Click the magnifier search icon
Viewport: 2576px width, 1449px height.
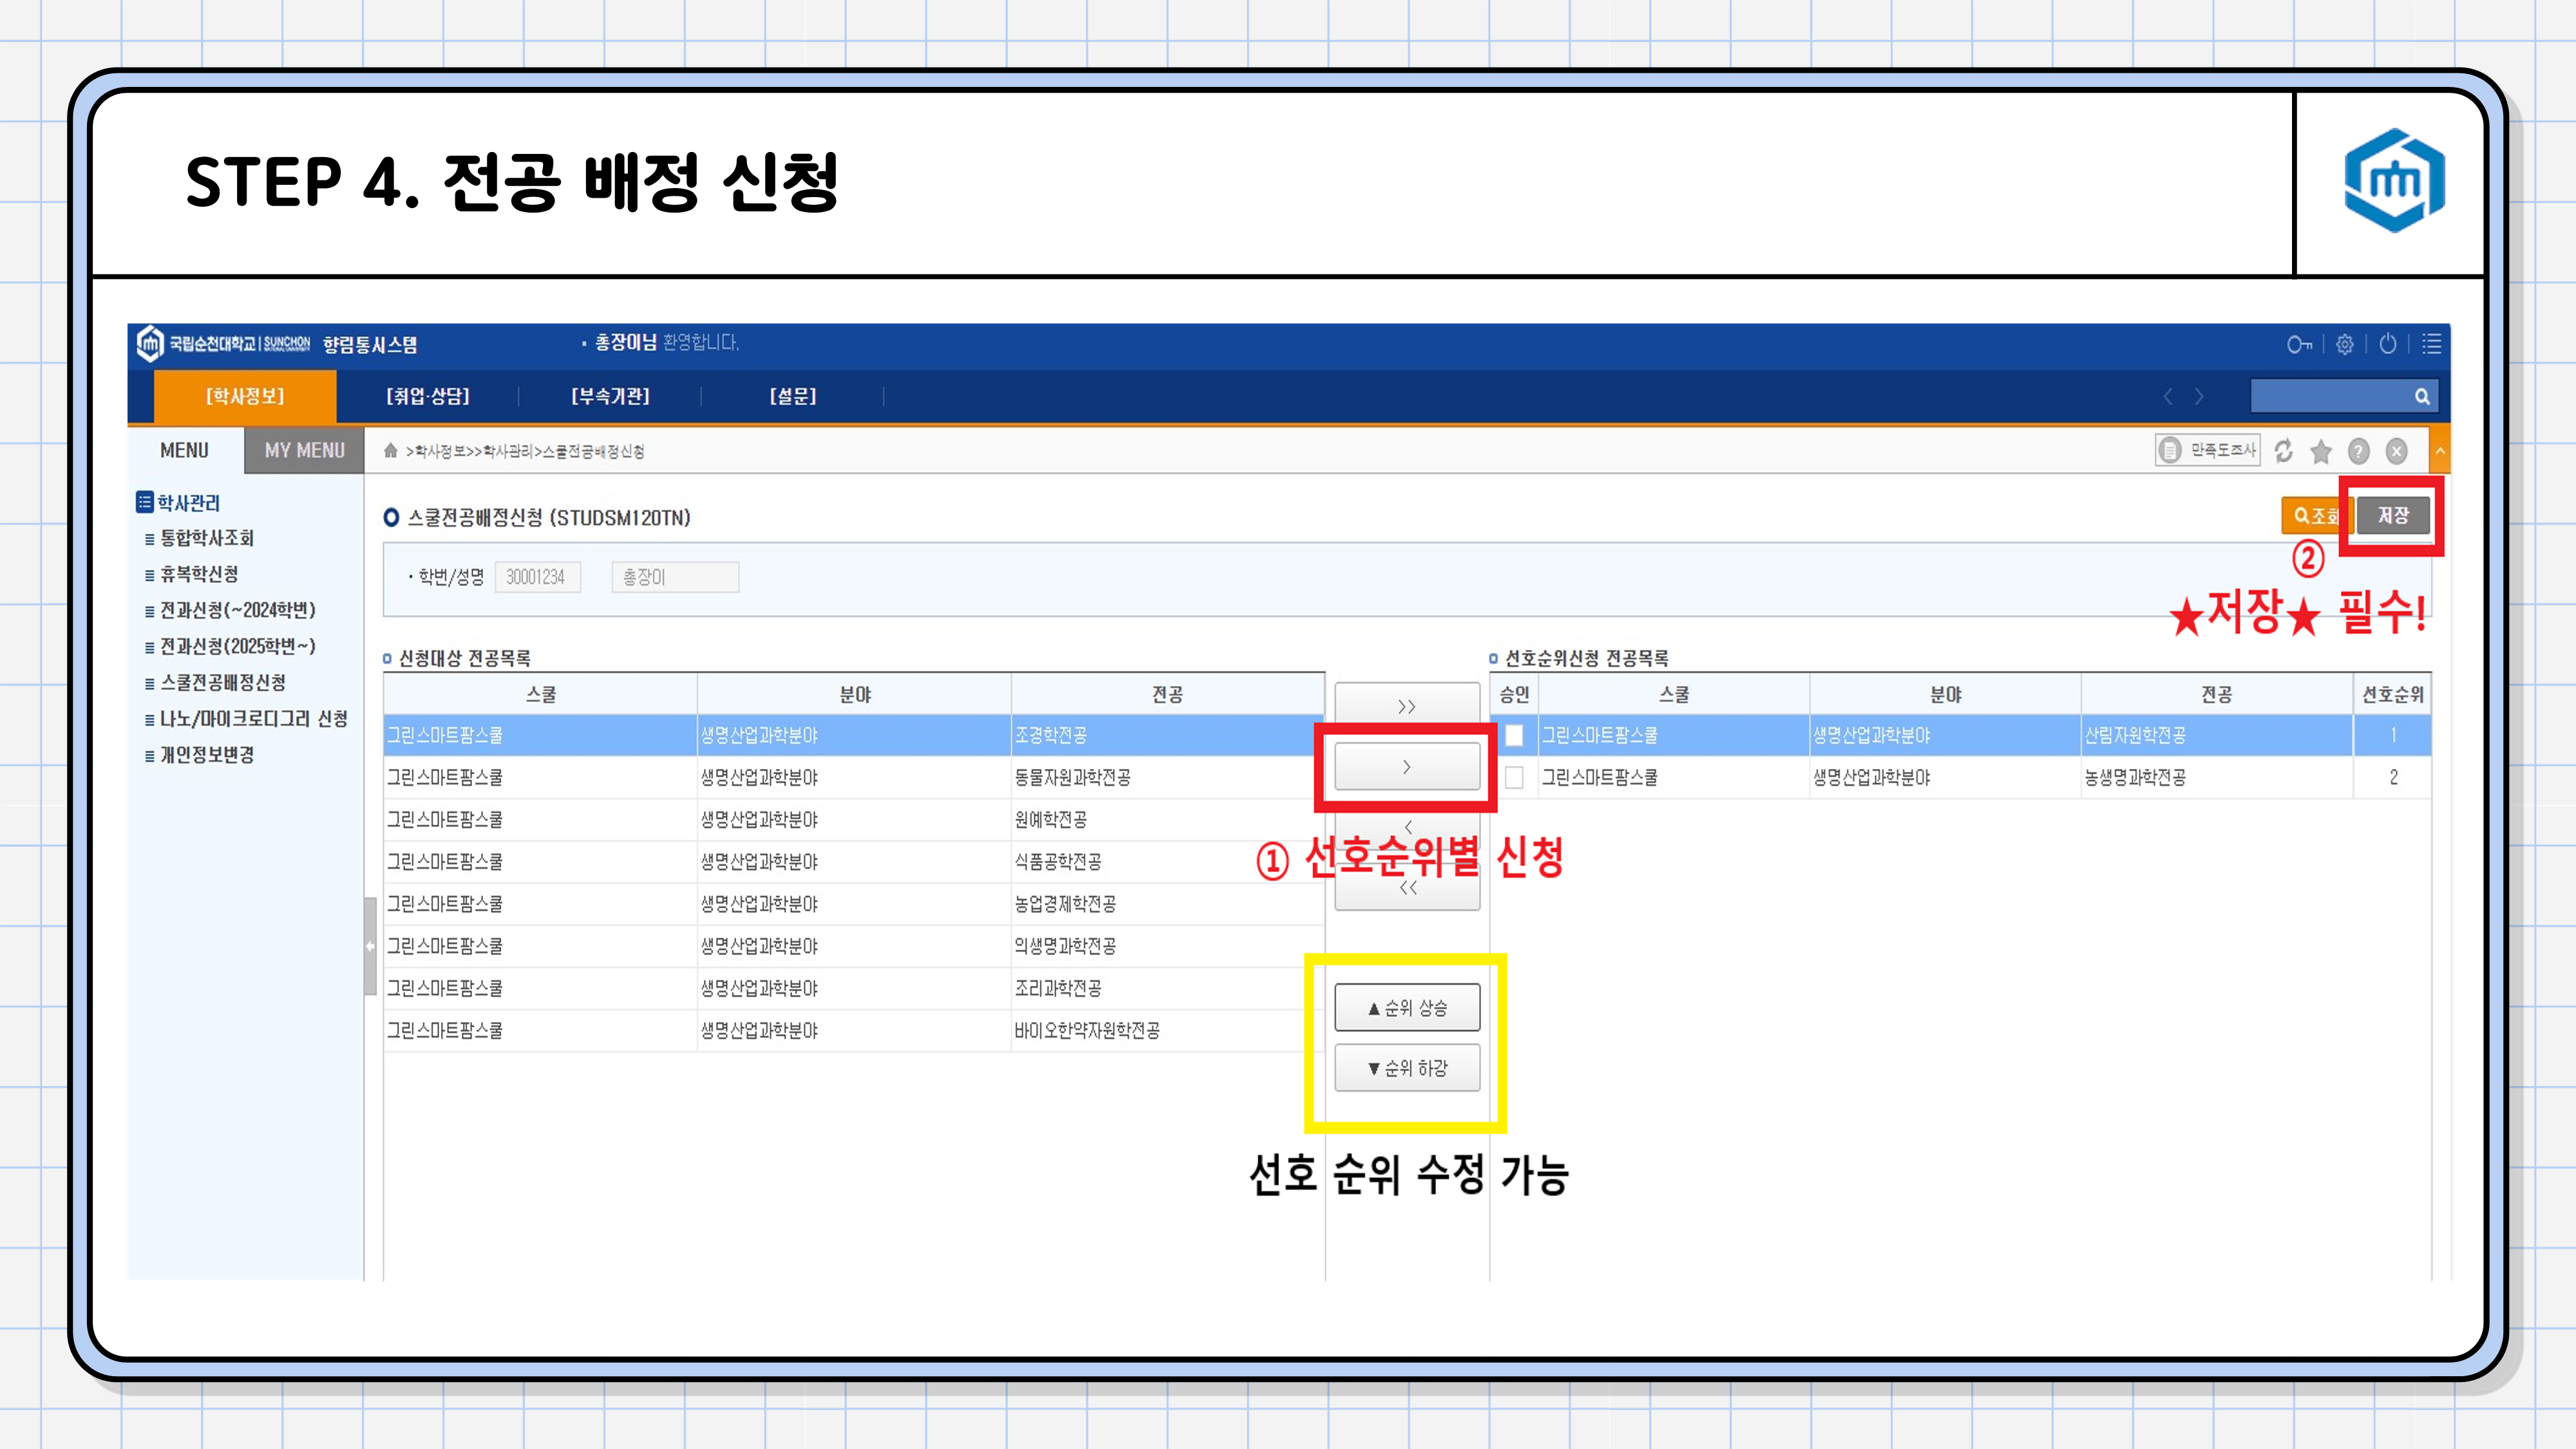tap(2422, 397)
